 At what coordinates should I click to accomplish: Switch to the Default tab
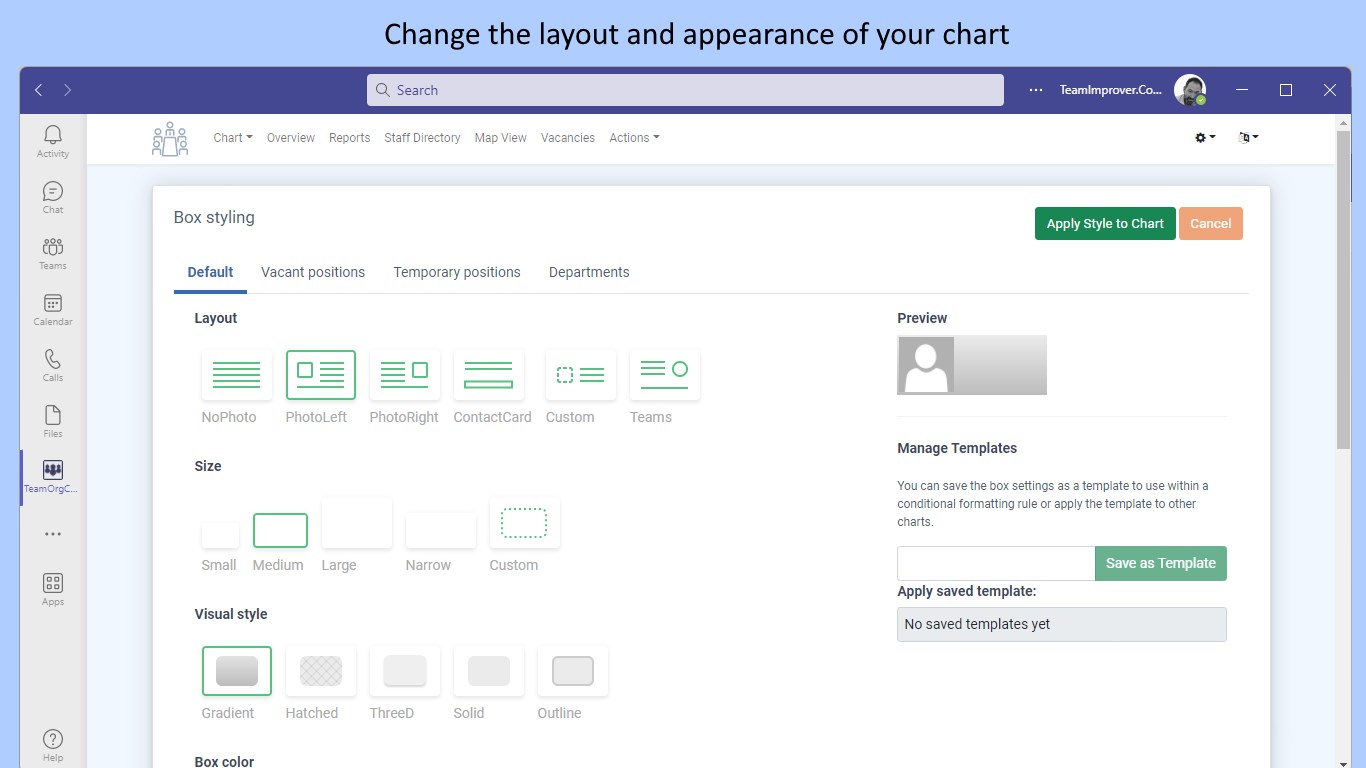210,272
